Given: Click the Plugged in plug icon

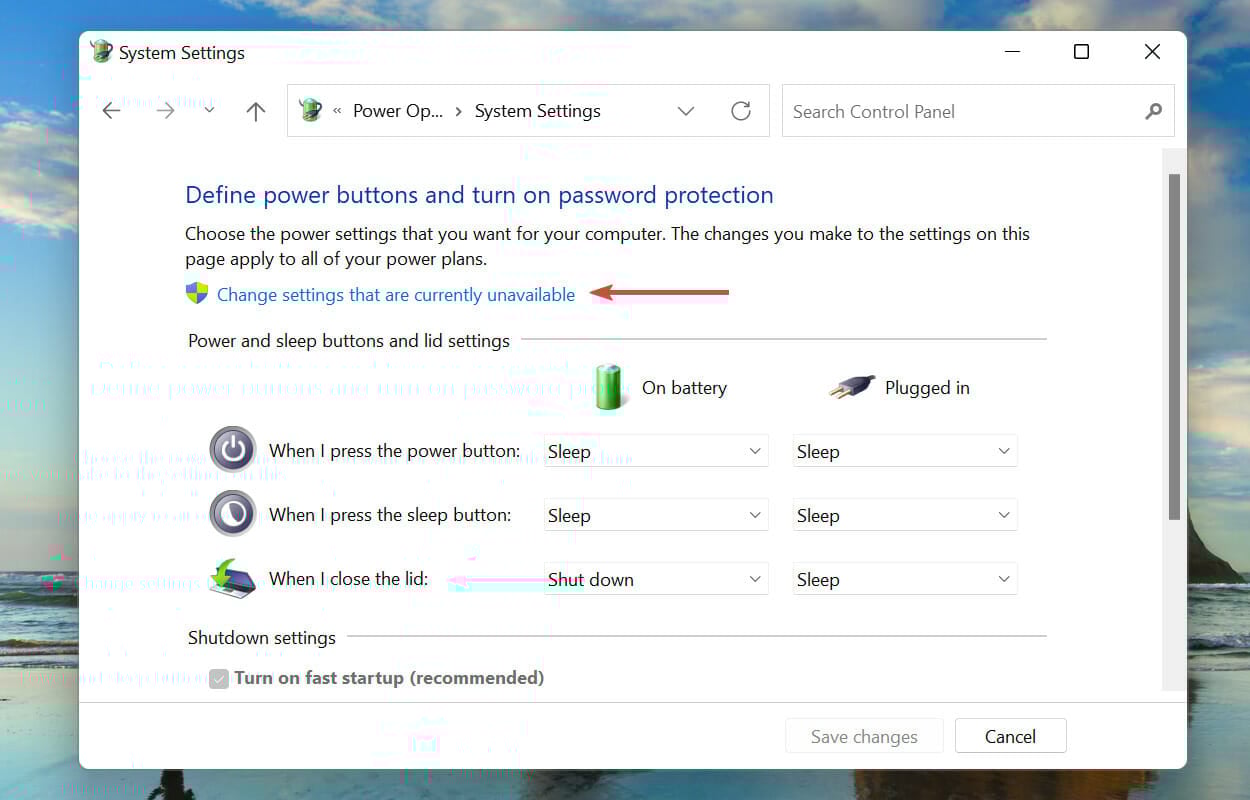Looking at the screenshot, I should (852, 387).
